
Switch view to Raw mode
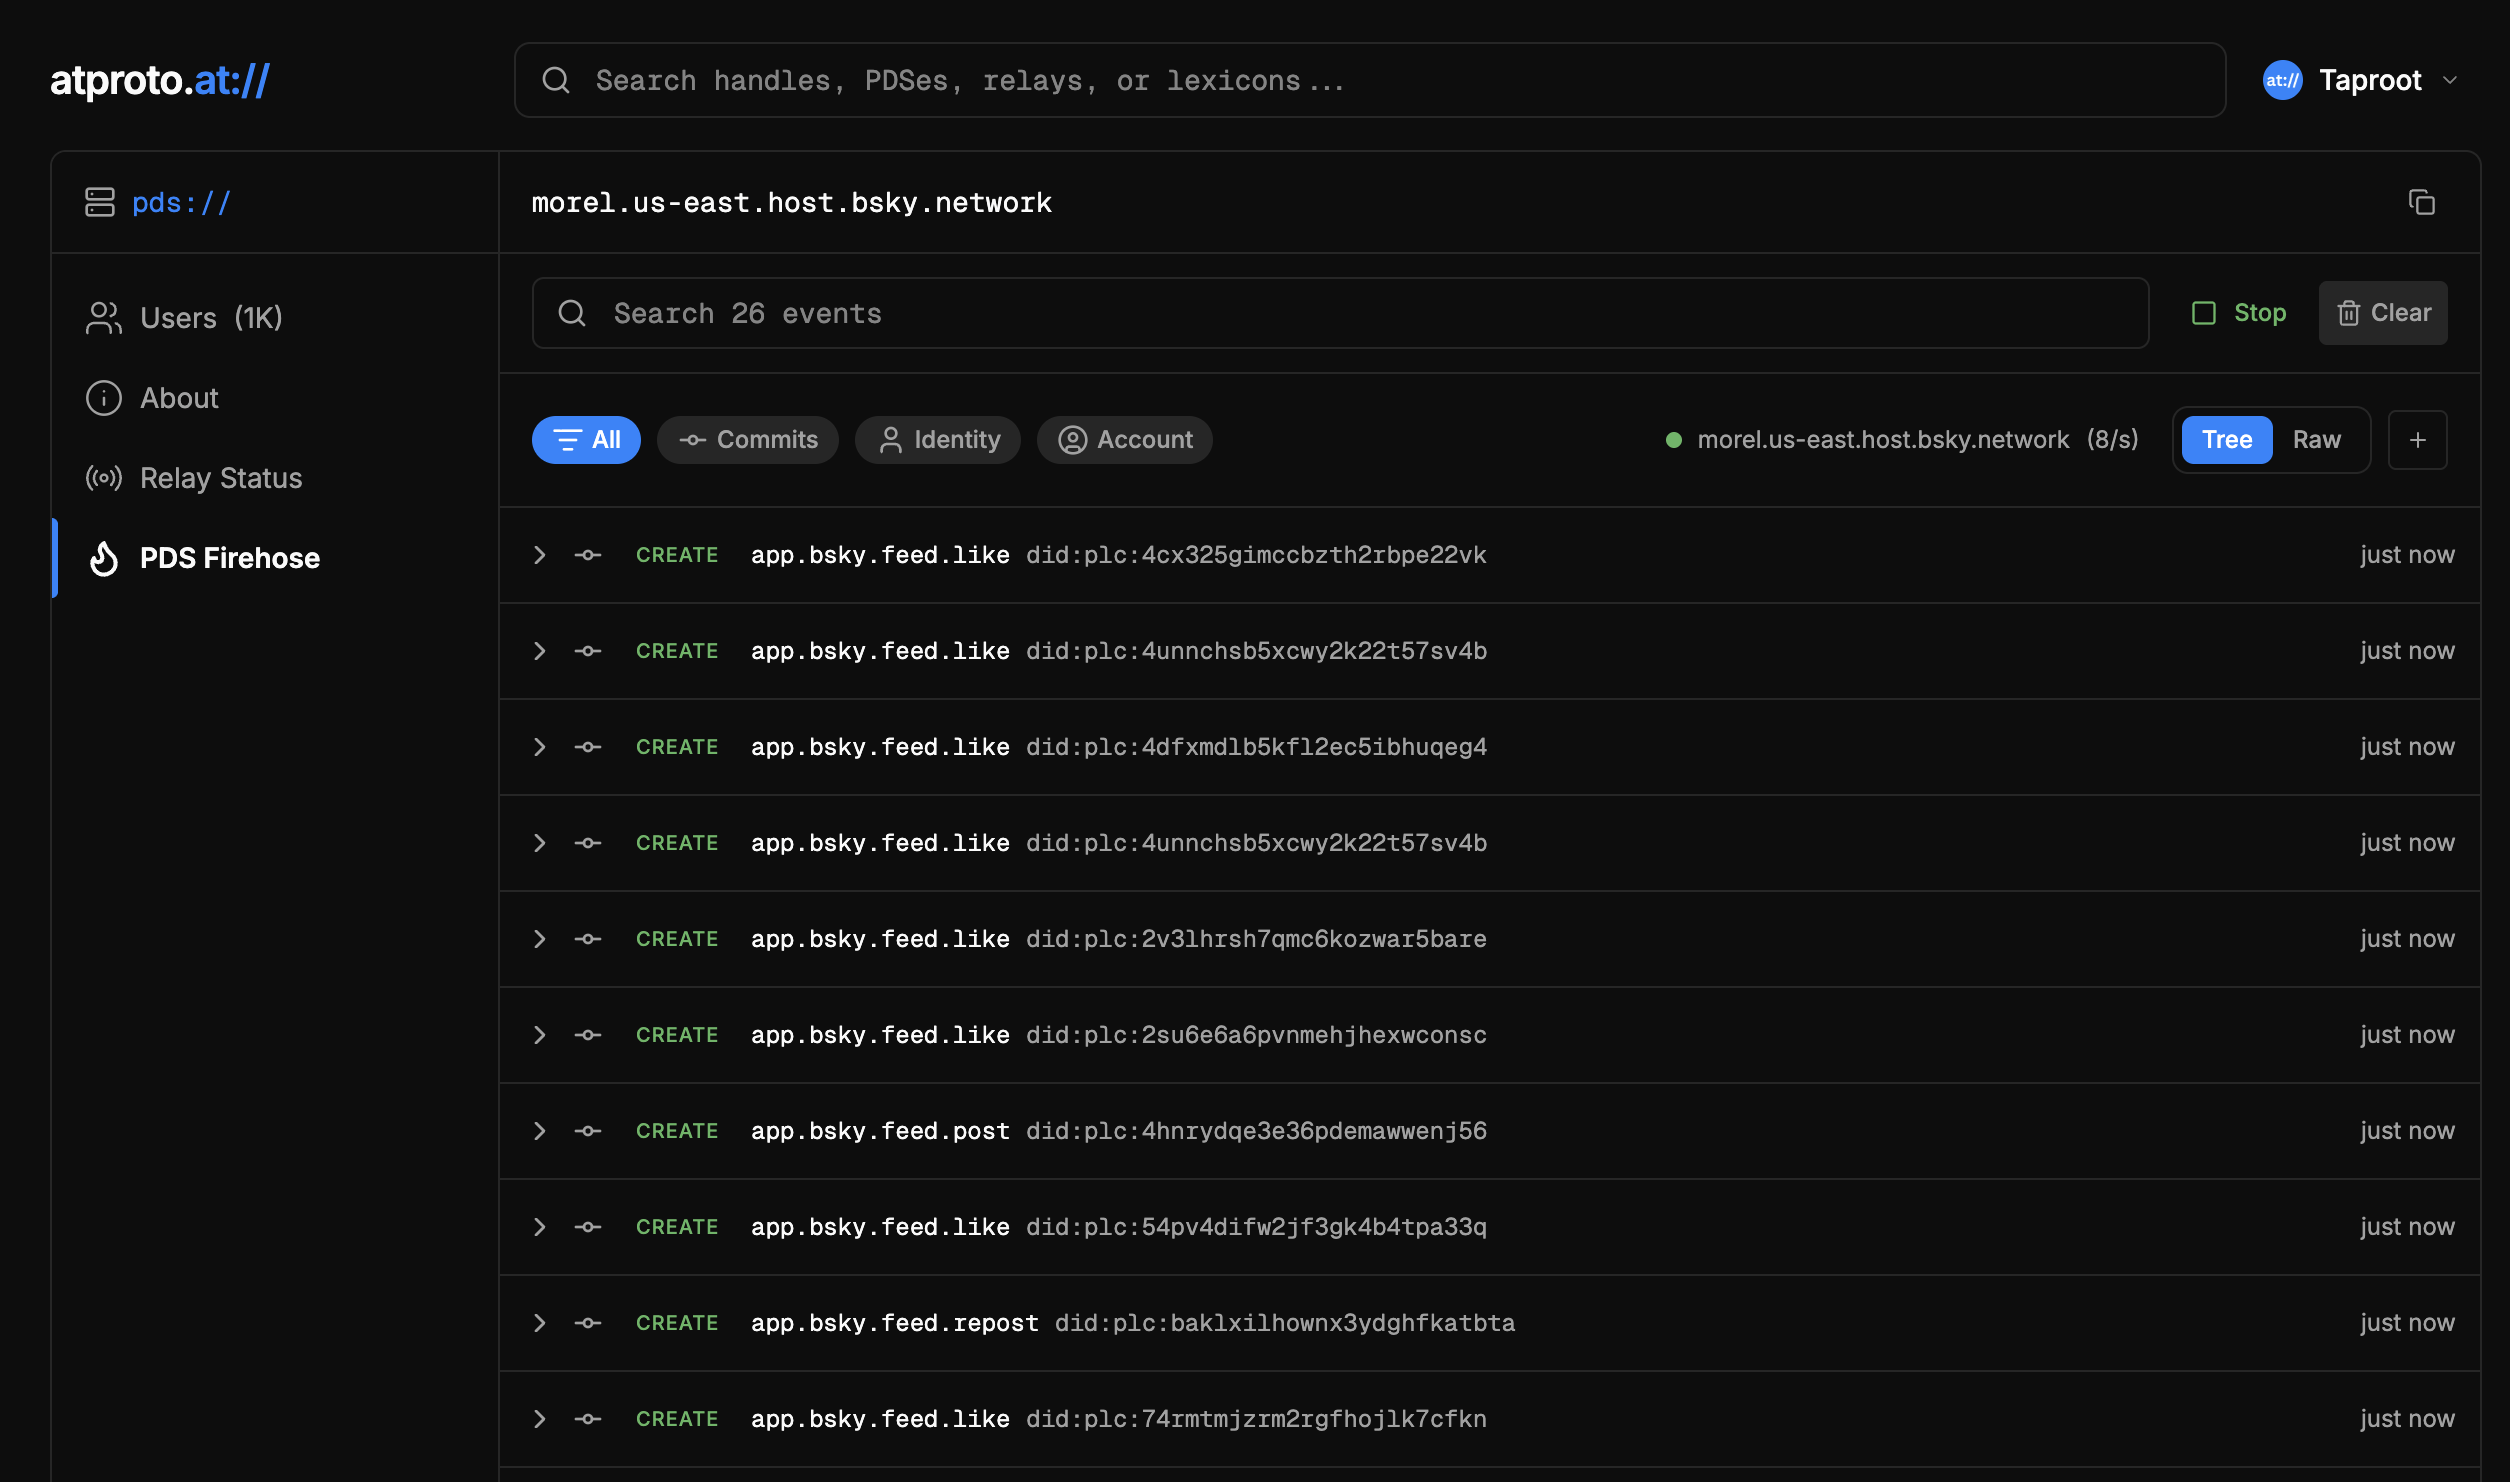2316,440
